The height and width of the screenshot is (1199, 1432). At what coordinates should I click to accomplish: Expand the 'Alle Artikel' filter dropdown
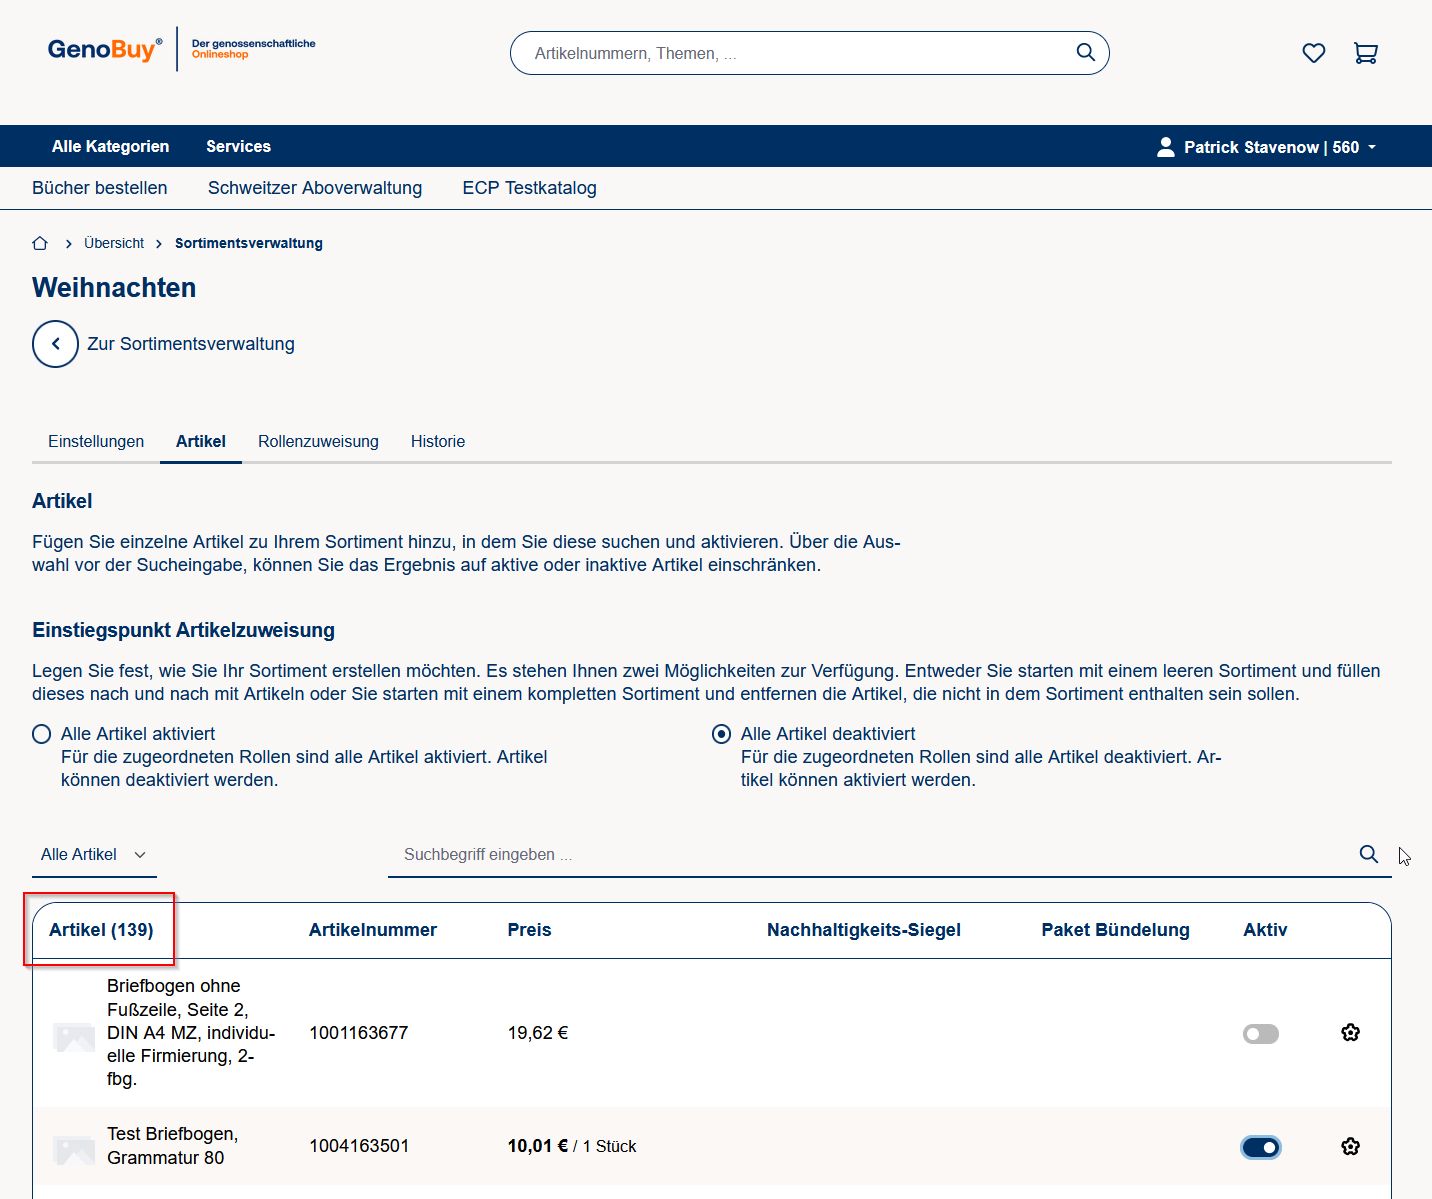[93, 855]
